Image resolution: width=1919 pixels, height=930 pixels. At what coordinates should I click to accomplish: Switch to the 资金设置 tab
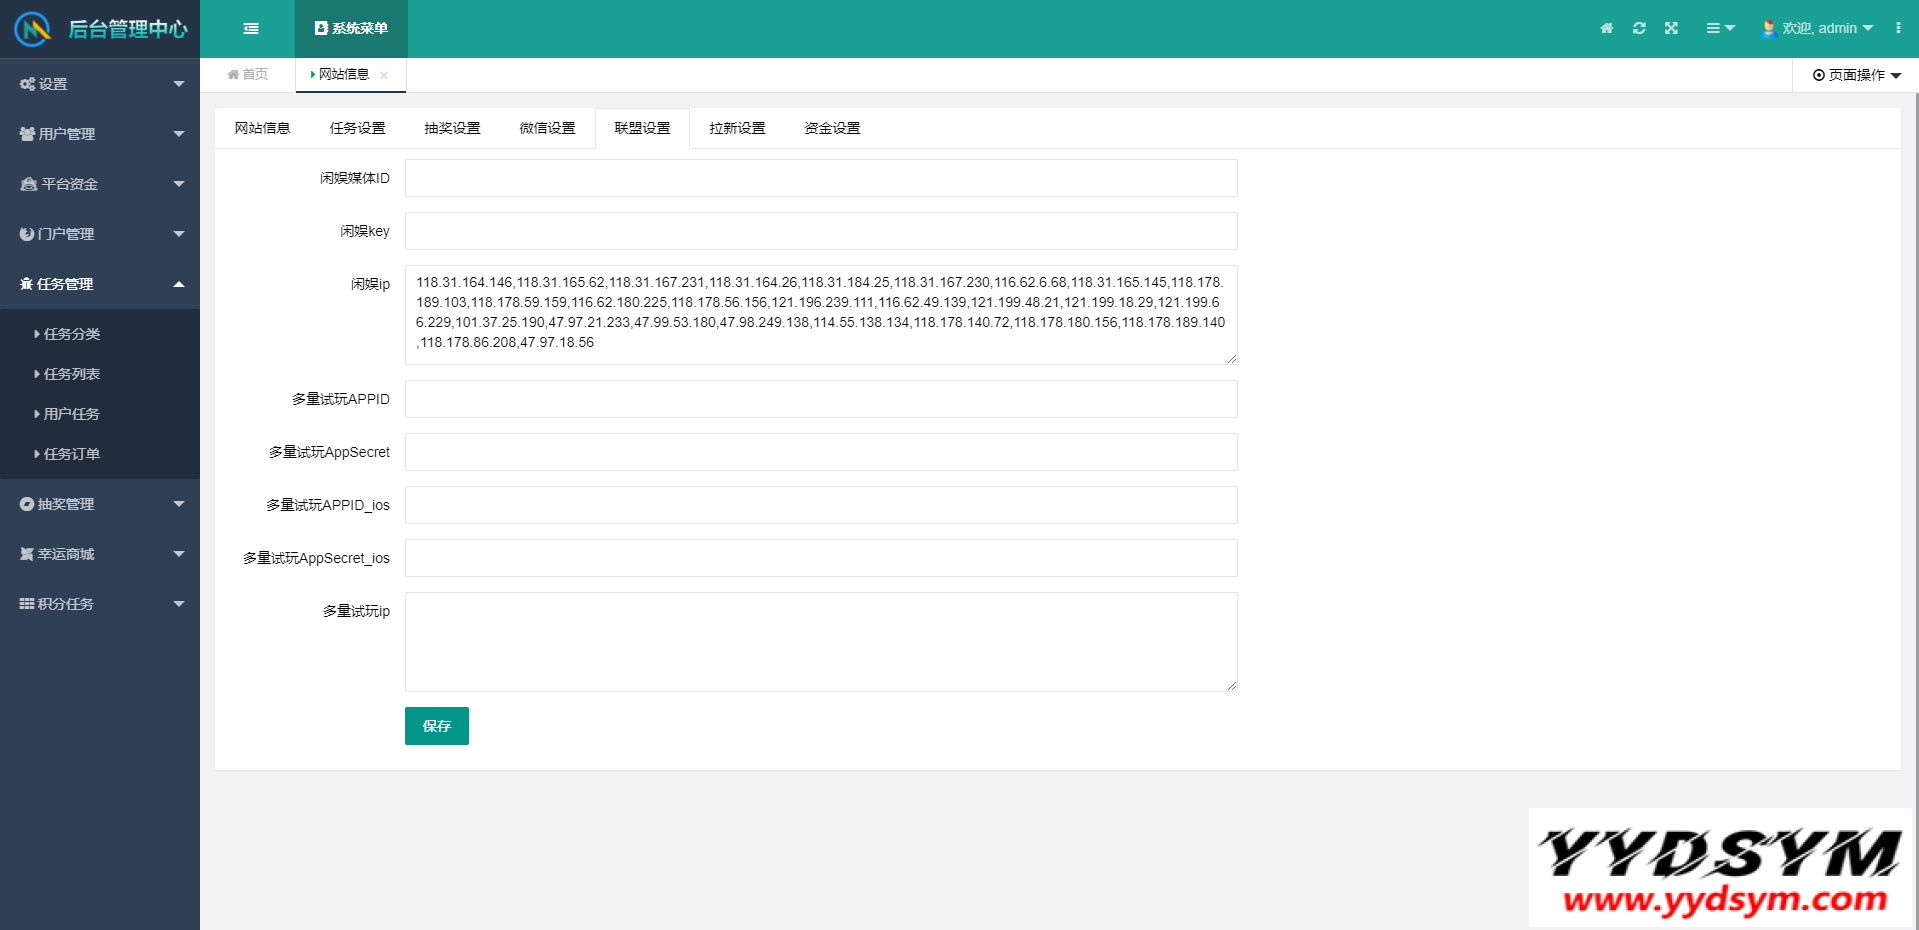point(832,128)
